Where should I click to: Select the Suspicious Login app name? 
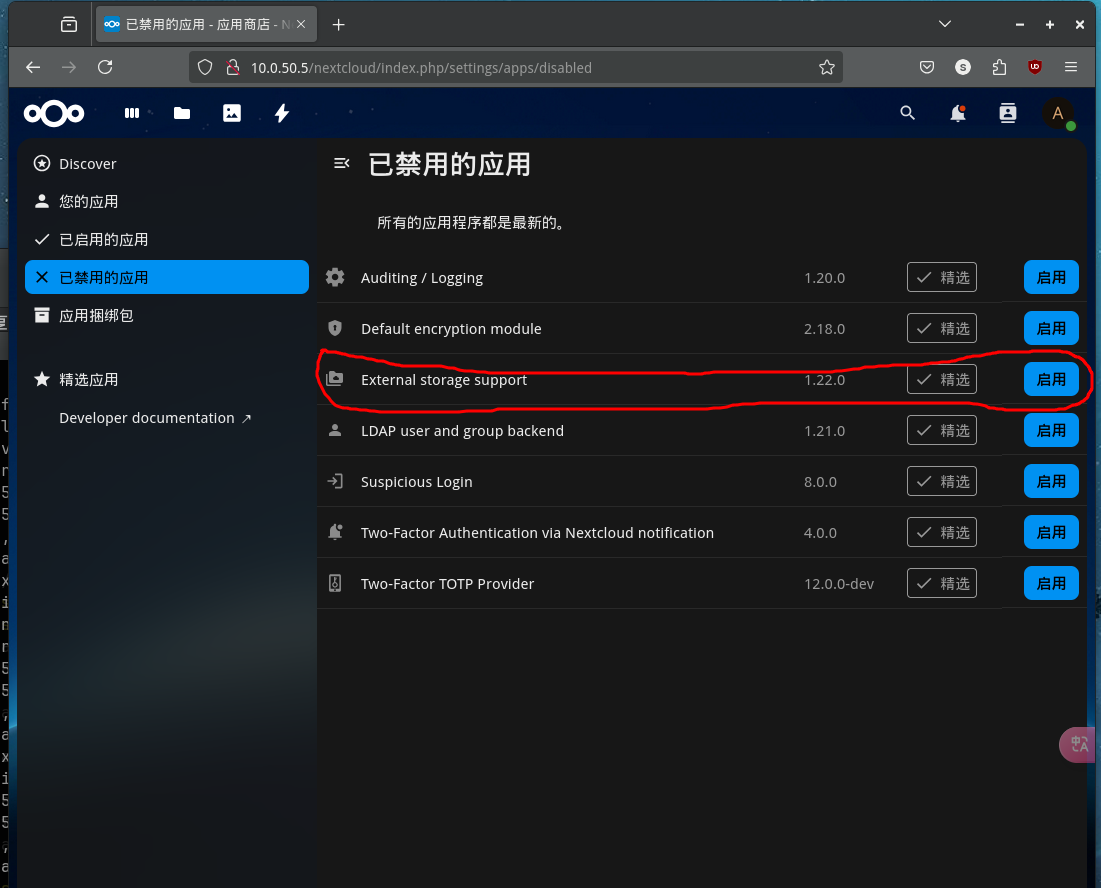click(x=416, y=482)
